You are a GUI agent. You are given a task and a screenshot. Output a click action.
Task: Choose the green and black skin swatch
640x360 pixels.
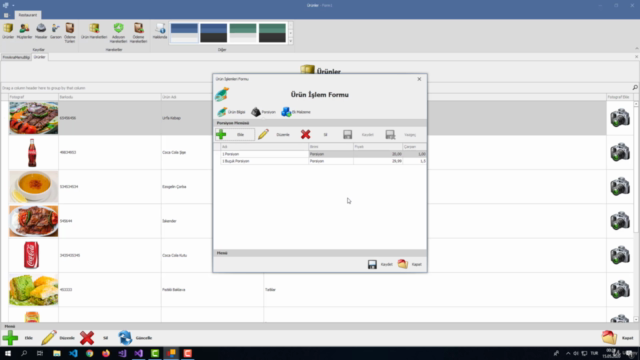tap(272, 33)
